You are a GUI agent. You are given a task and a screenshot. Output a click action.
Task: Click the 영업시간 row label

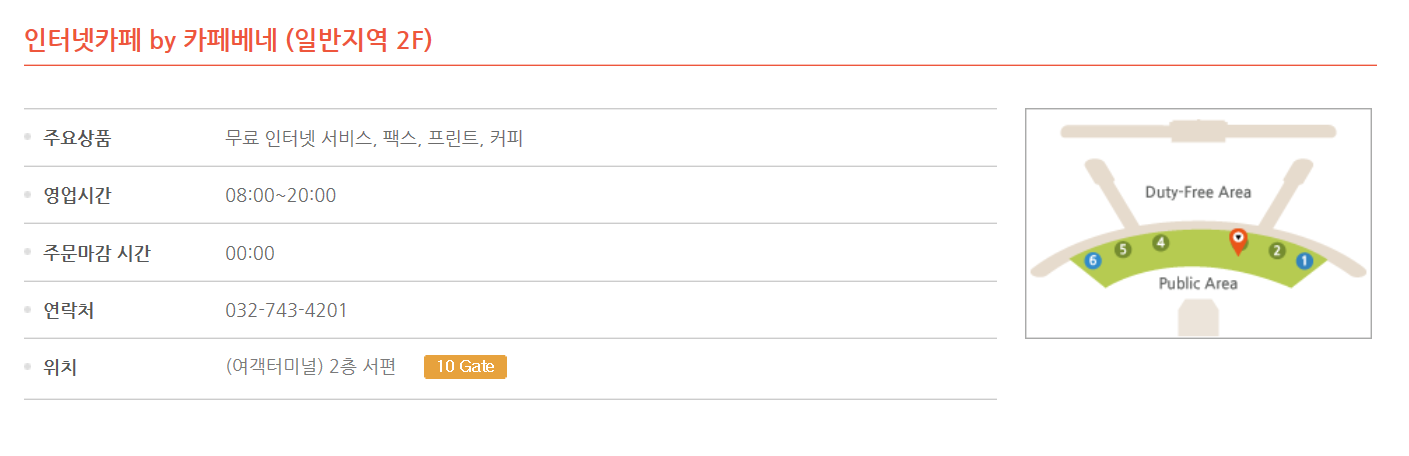pyautogui.click(x=77, y=195)
